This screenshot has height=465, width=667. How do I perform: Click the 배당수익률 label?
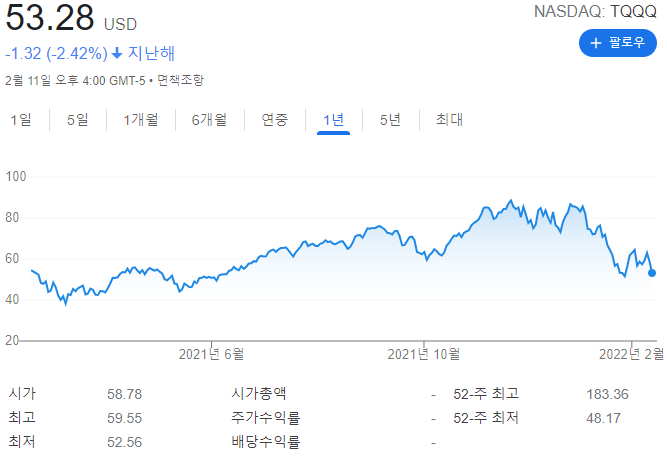(x=265, y=441)
